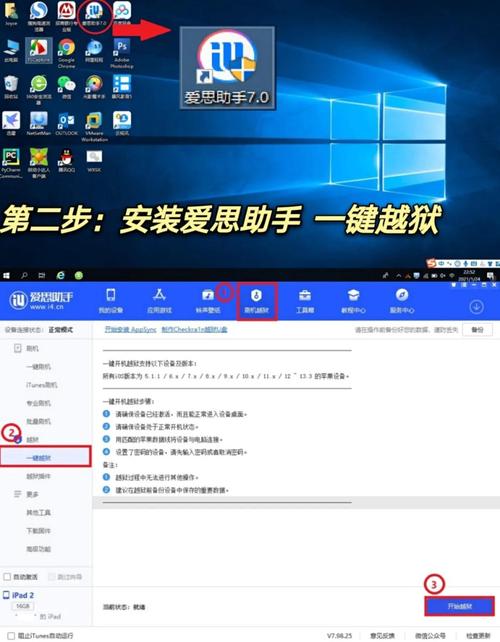
Task: Enable the 自动激活 checkbox
Action: [7, 576]
